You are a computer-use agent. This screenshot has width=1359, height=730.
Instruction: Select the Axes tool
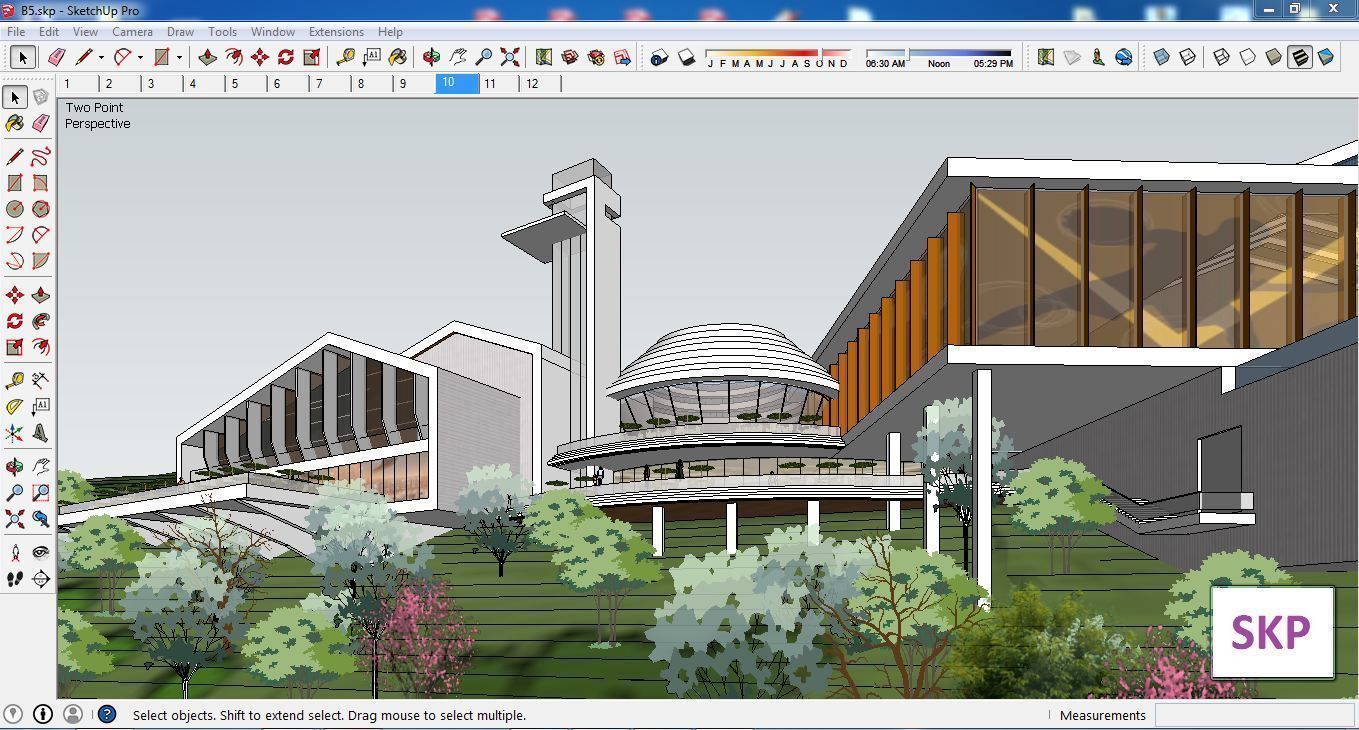click(x=15, y=433)
